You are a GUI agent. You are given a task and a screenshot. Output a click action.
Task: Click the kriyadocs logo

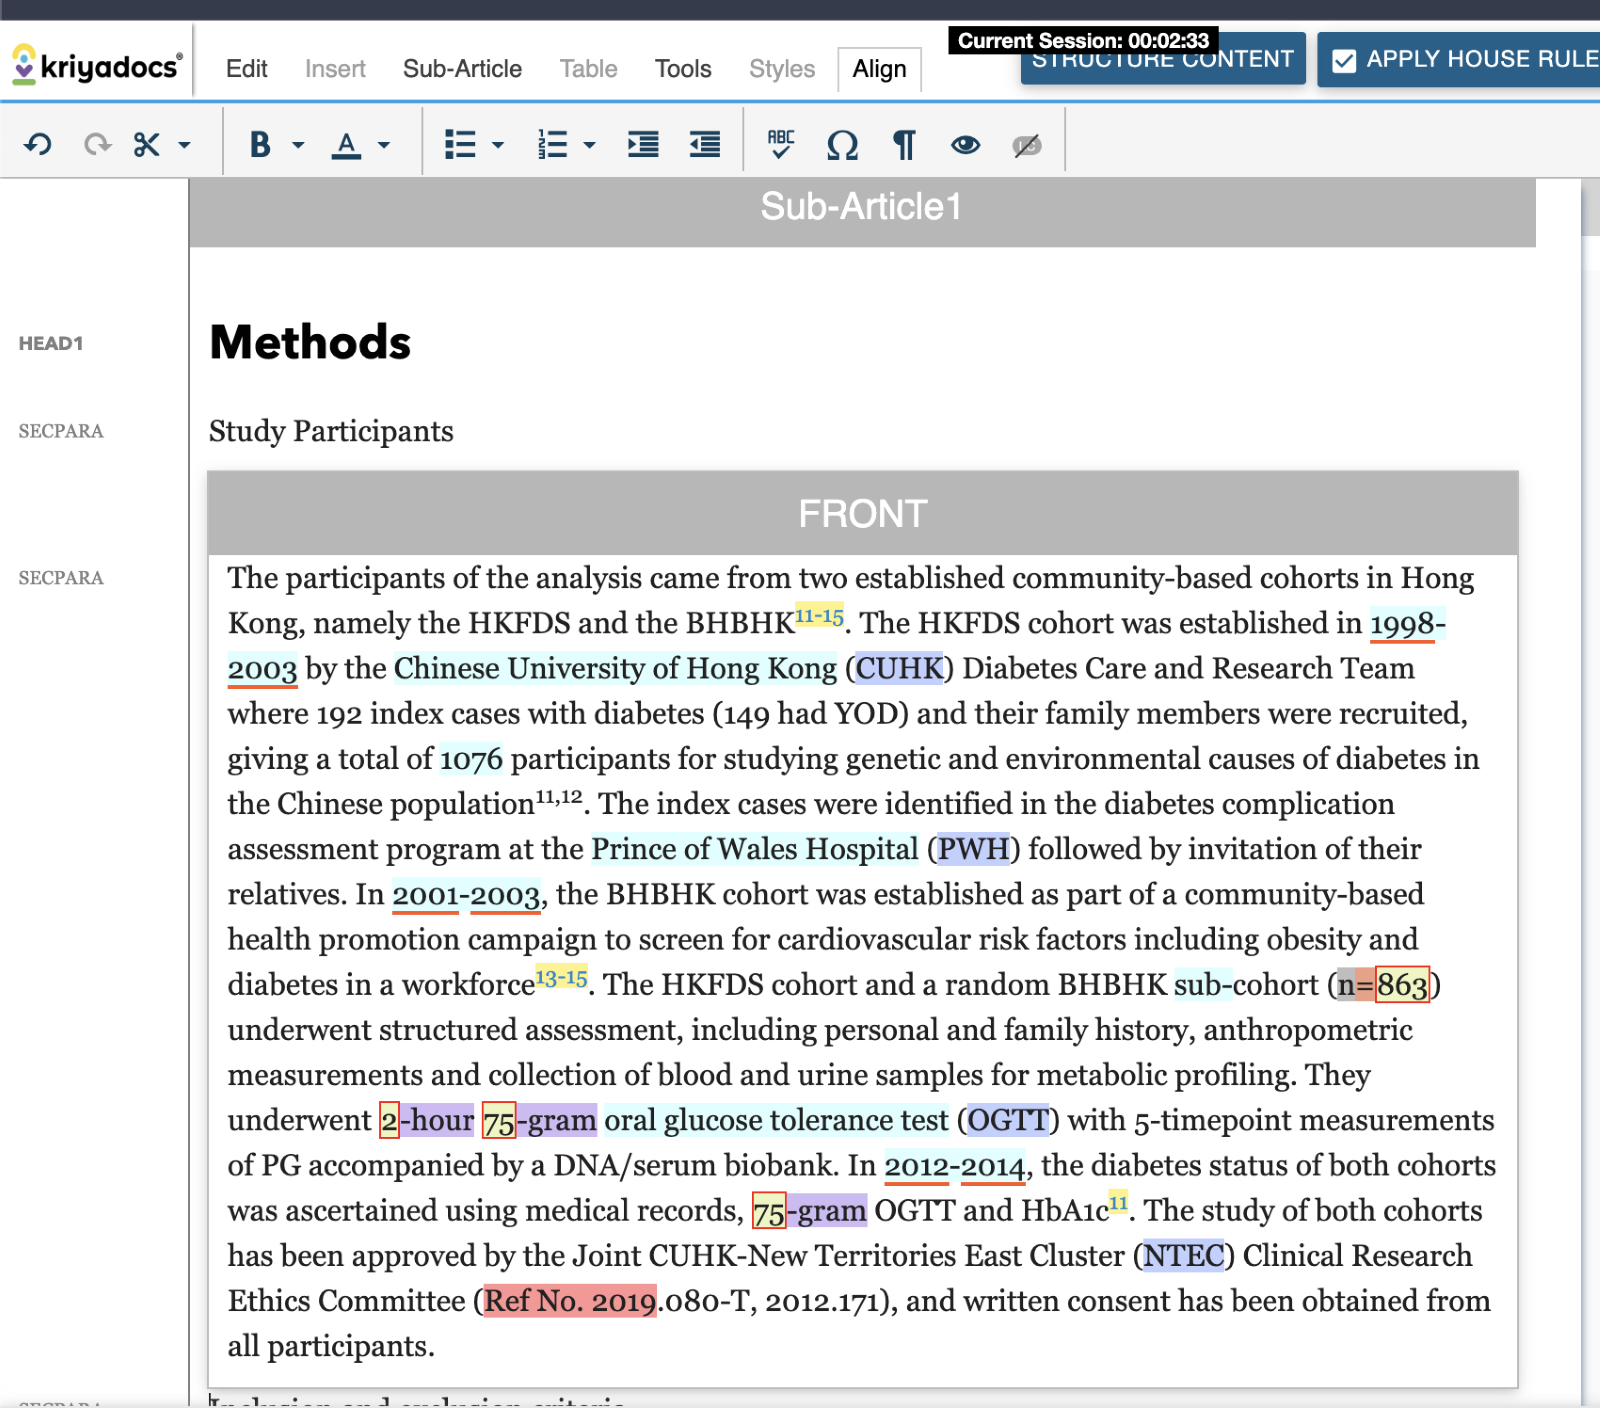point(97,66)
